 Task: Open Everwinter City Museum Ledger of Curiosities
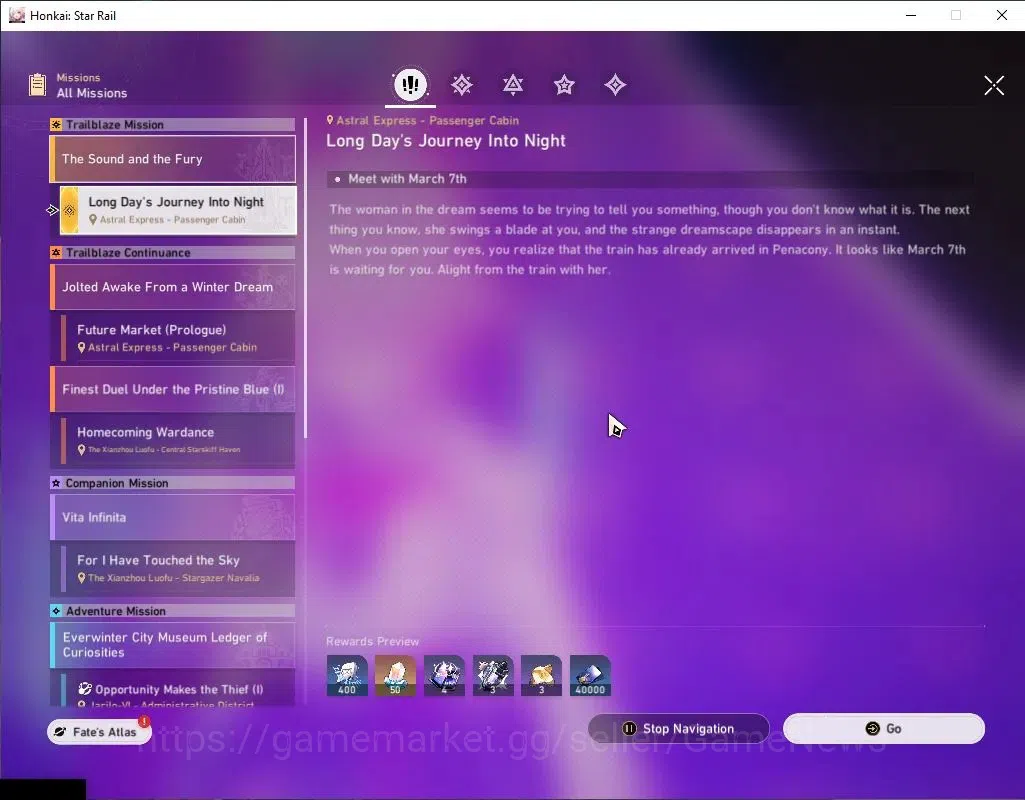173,644
